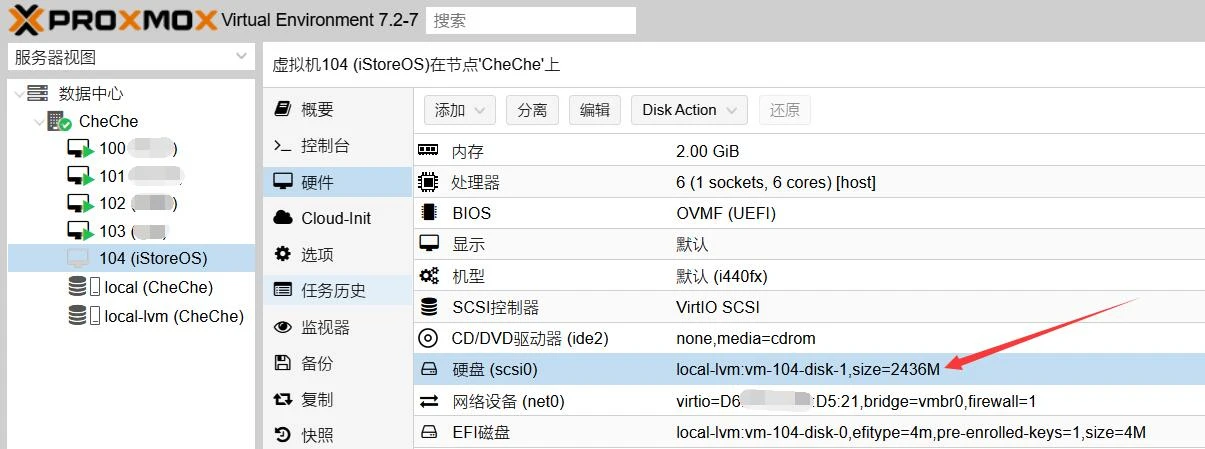The height and width of the screenshot is (449, 1205).
Task: Click the Cloud-Init cloud icon
Action: click(283, 218)
